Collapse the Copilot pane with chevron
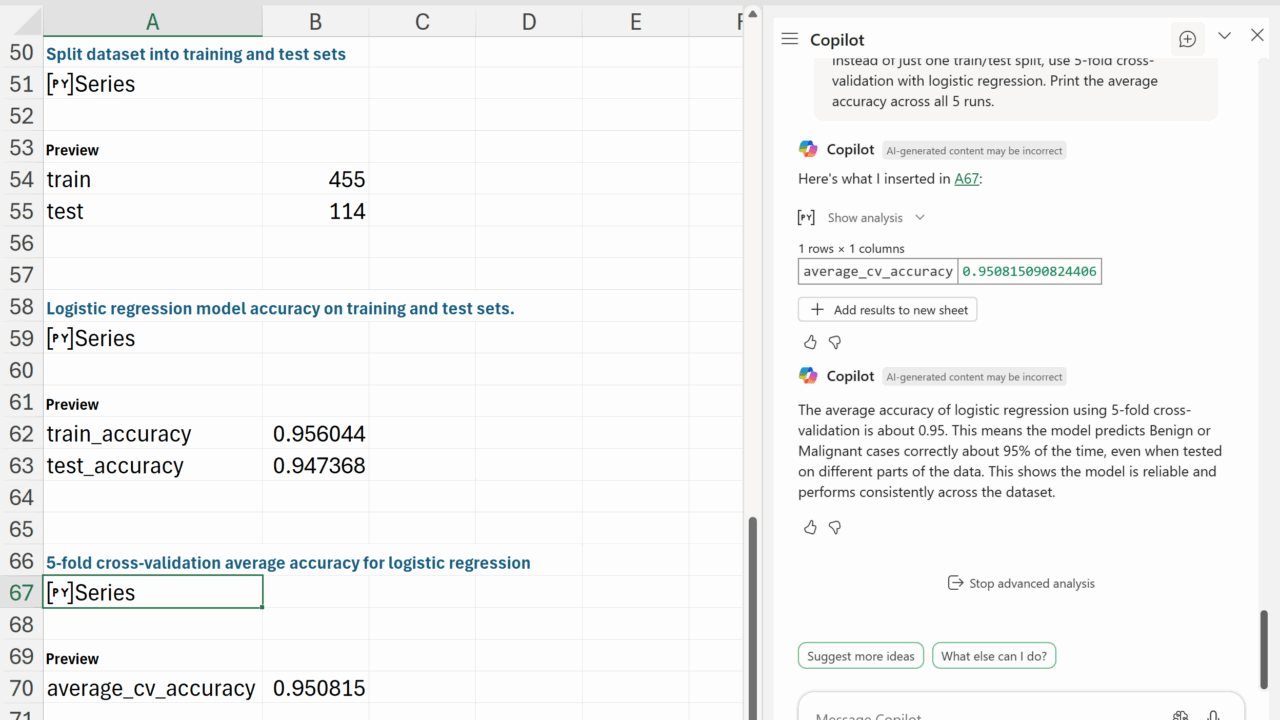The image size is (1280, 720). click(1224, 36)
